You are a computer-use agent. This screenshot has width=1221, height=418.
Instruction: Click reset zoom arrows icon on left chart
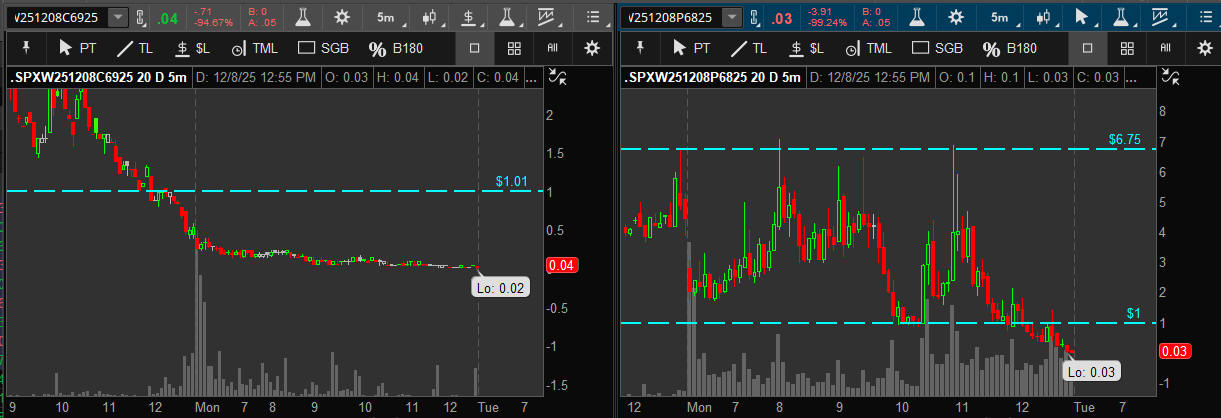click(557, 77)
